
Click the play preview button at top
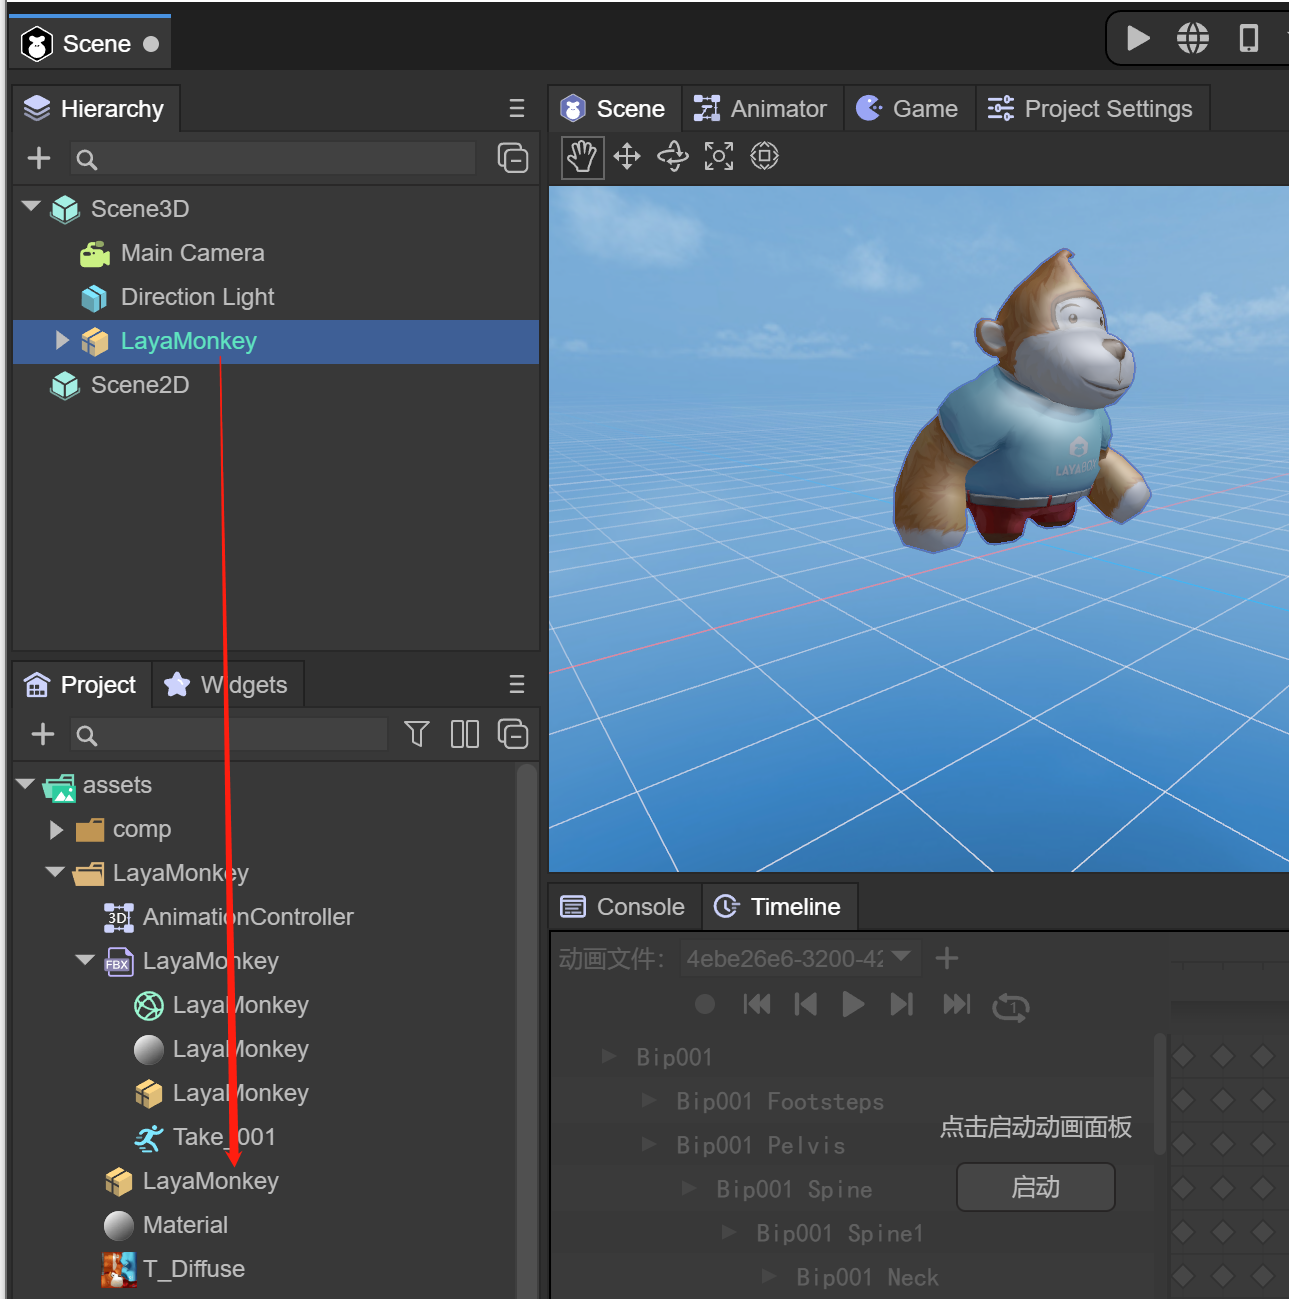pyautogui.click(x=1137, y=39)
